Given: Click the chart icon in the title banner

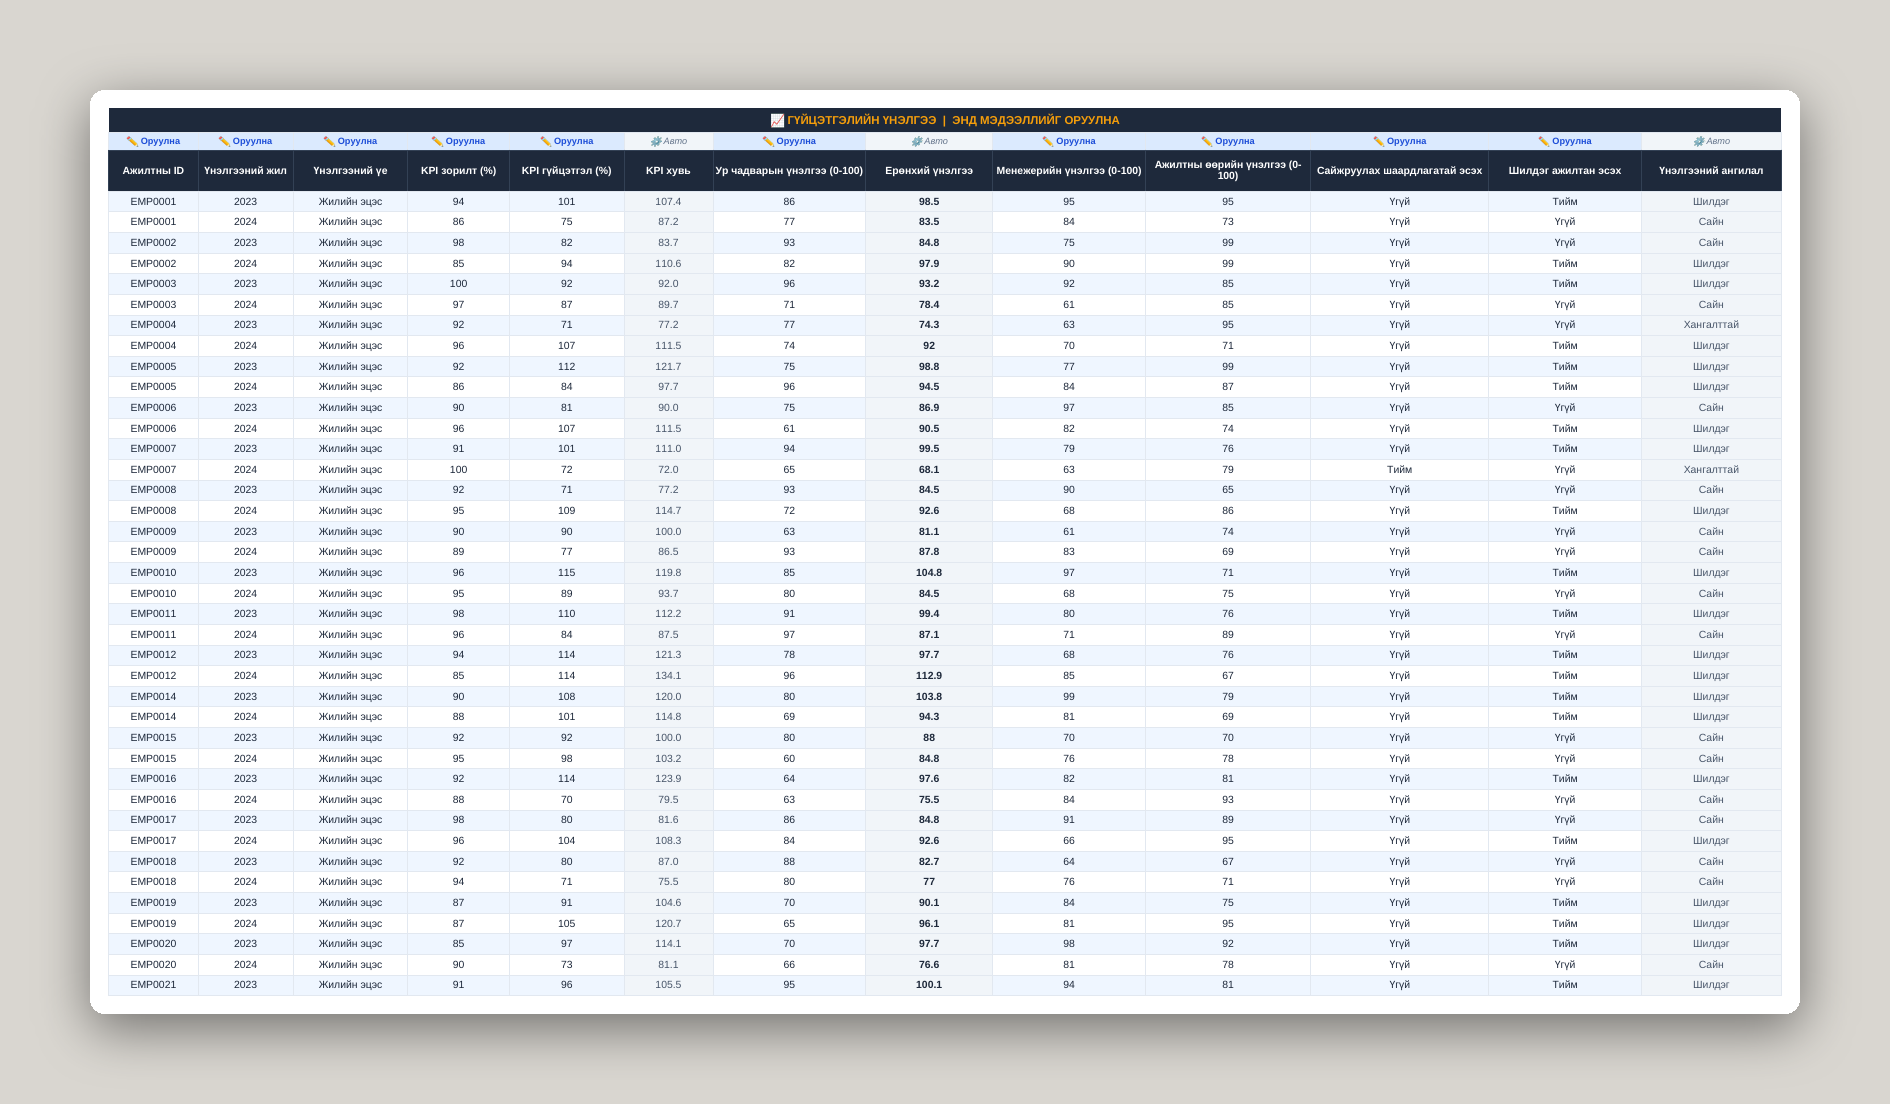Looking at the screenshot, I should coord(777,120).
